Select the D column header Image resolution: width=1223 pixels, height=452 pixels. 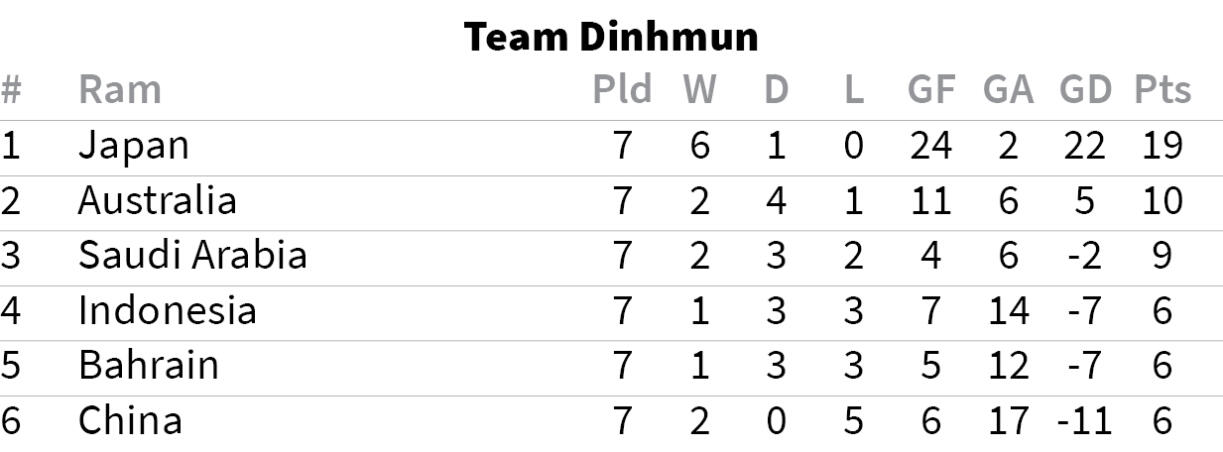coord(776,90)
